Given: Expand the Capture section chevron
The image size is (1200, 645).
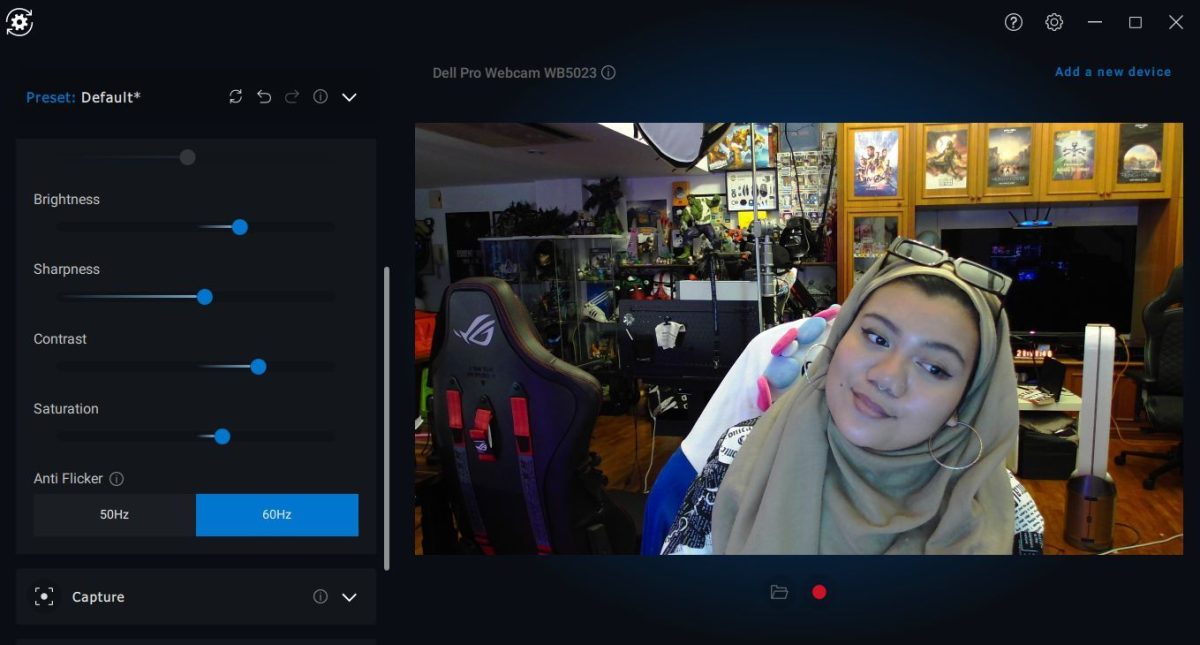Looking at the screenshot, I should (349, 597).
